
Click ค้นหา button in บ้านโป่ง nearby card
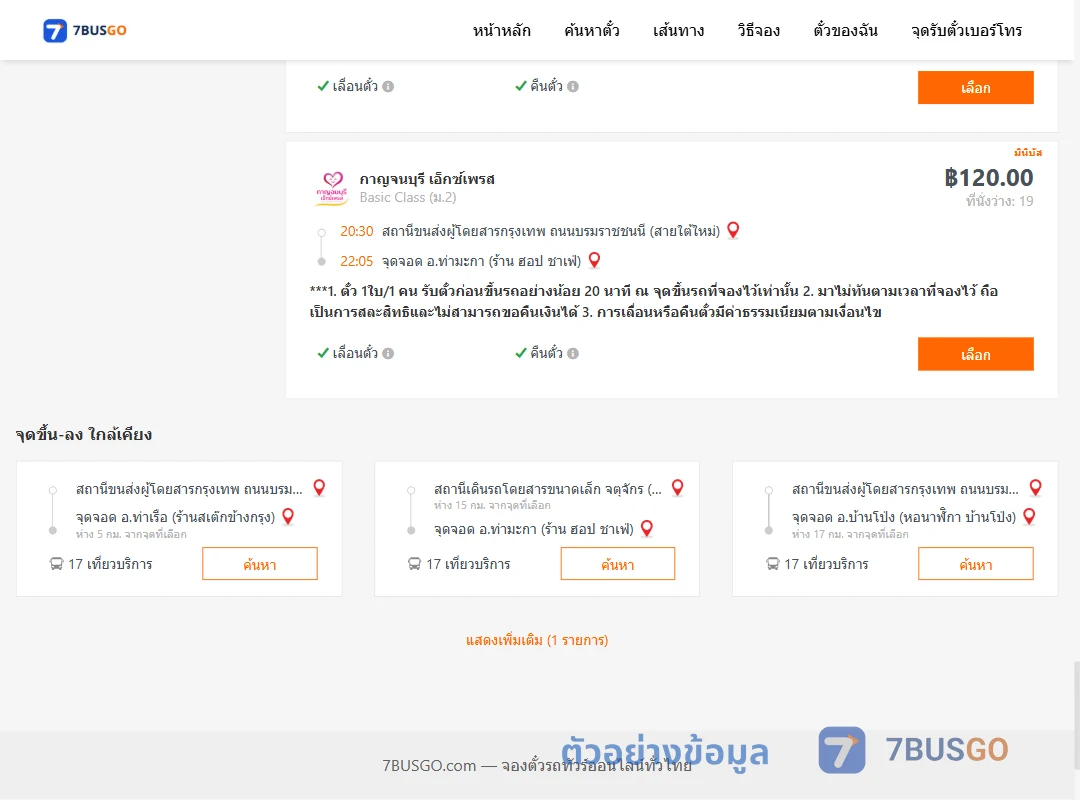pos(975,564)
